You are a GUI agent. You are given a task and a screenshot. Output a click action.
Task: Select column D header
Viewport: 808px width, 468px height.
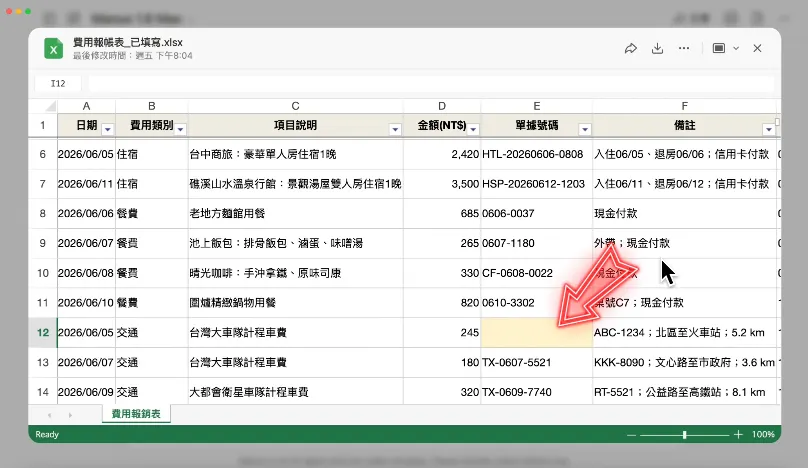442,106
